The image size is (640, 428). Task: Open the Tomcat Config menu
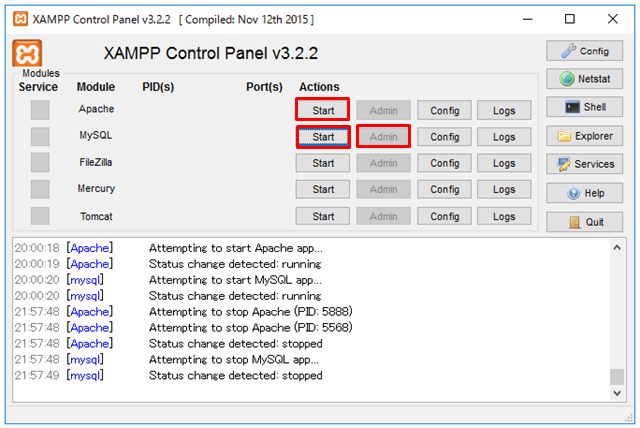[444, 216]
